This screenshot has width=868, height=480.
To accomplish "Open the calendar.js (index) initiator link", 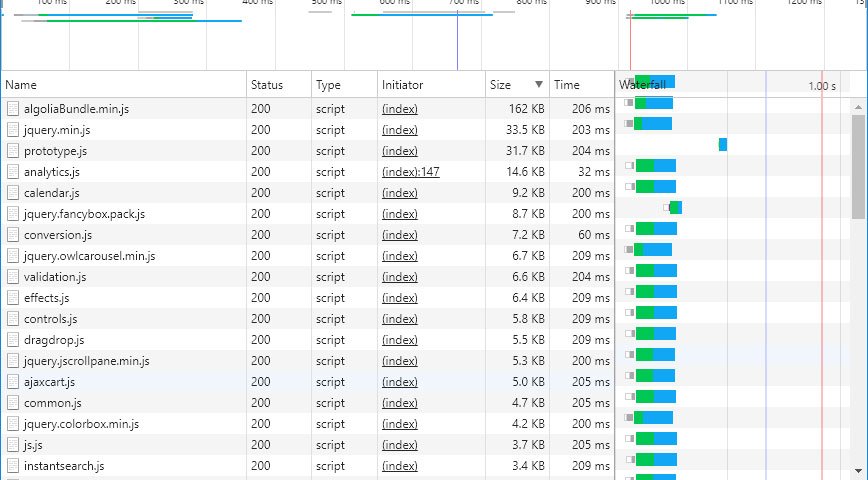I will click(x=400, y=193).
